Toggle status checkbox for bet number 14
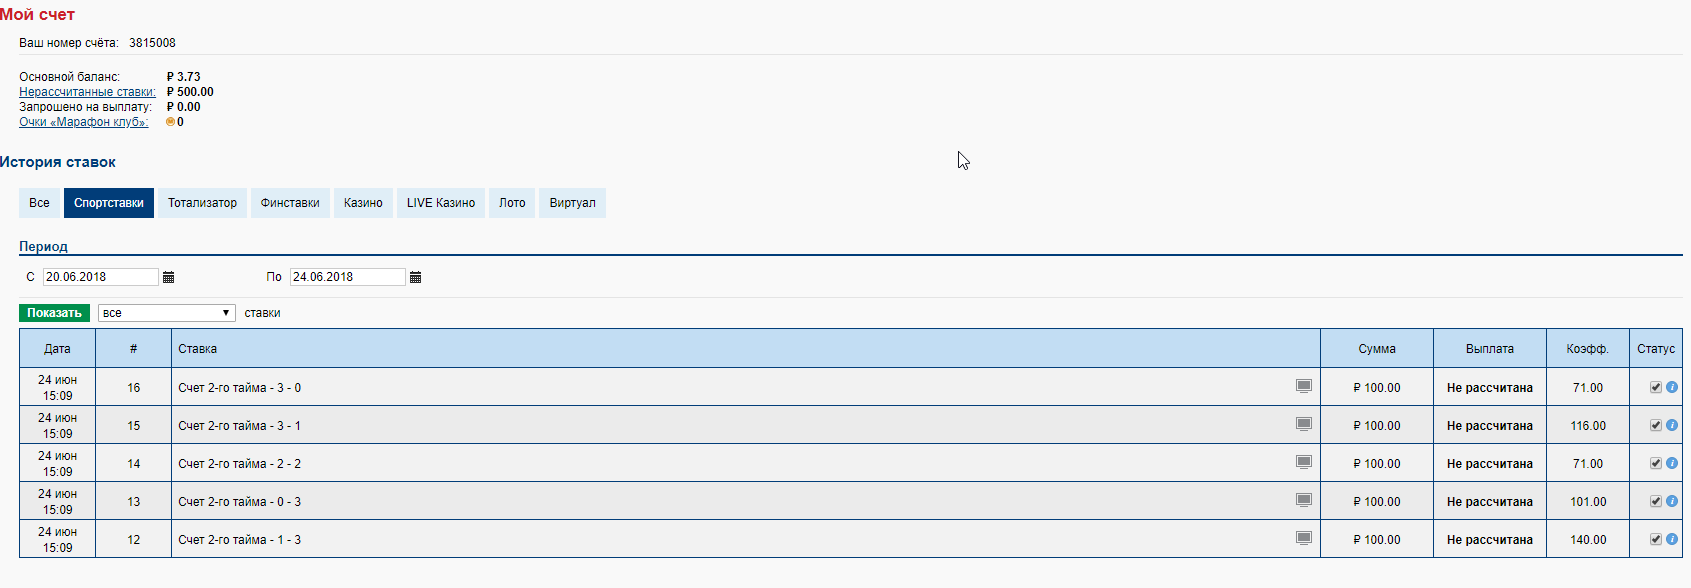 coord(1656,463)
